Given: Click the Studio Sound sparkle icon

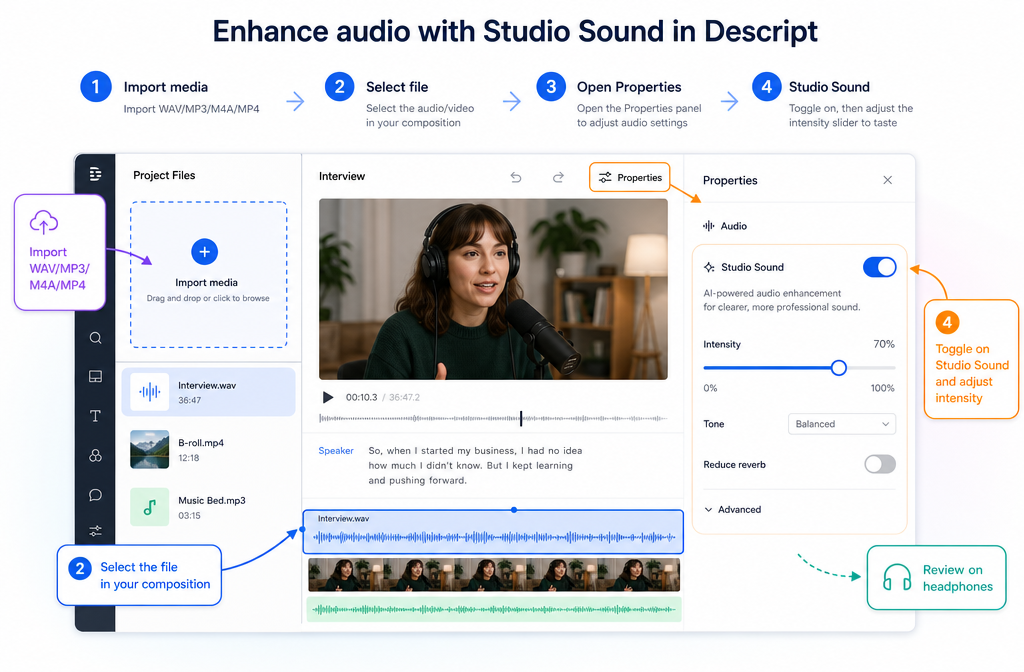Looking at the screenshot, I should point(709,267).
